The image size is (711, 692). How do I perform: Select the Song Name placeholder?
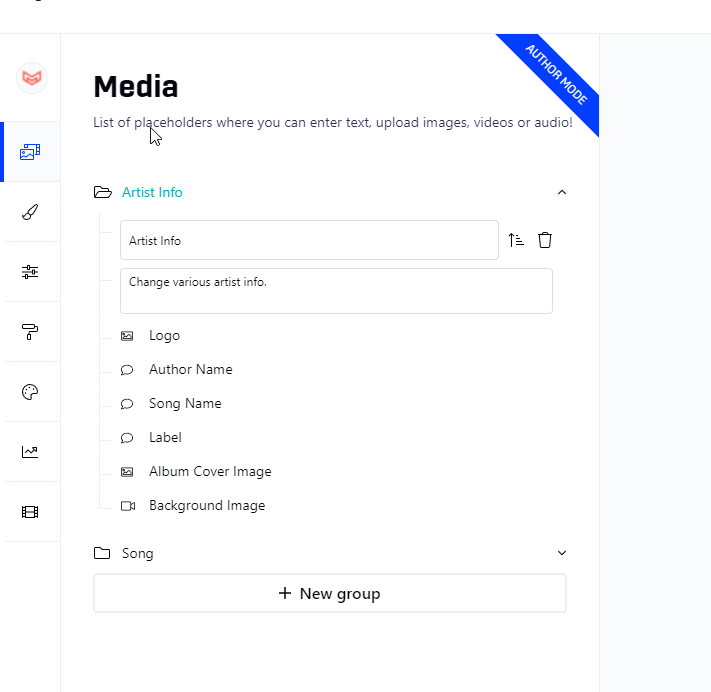pos(185,404)
